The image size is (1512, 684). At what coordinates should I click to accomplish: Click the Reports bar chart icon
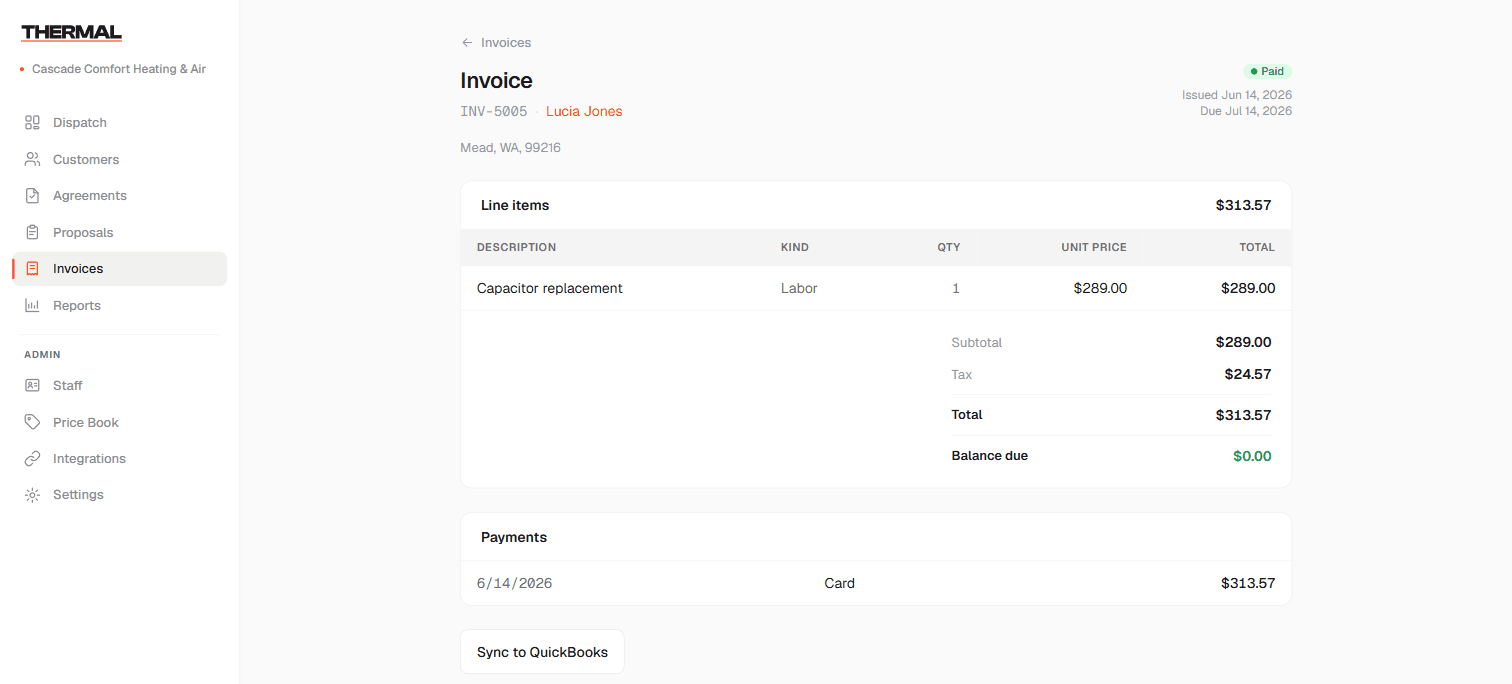coord(32,305)
